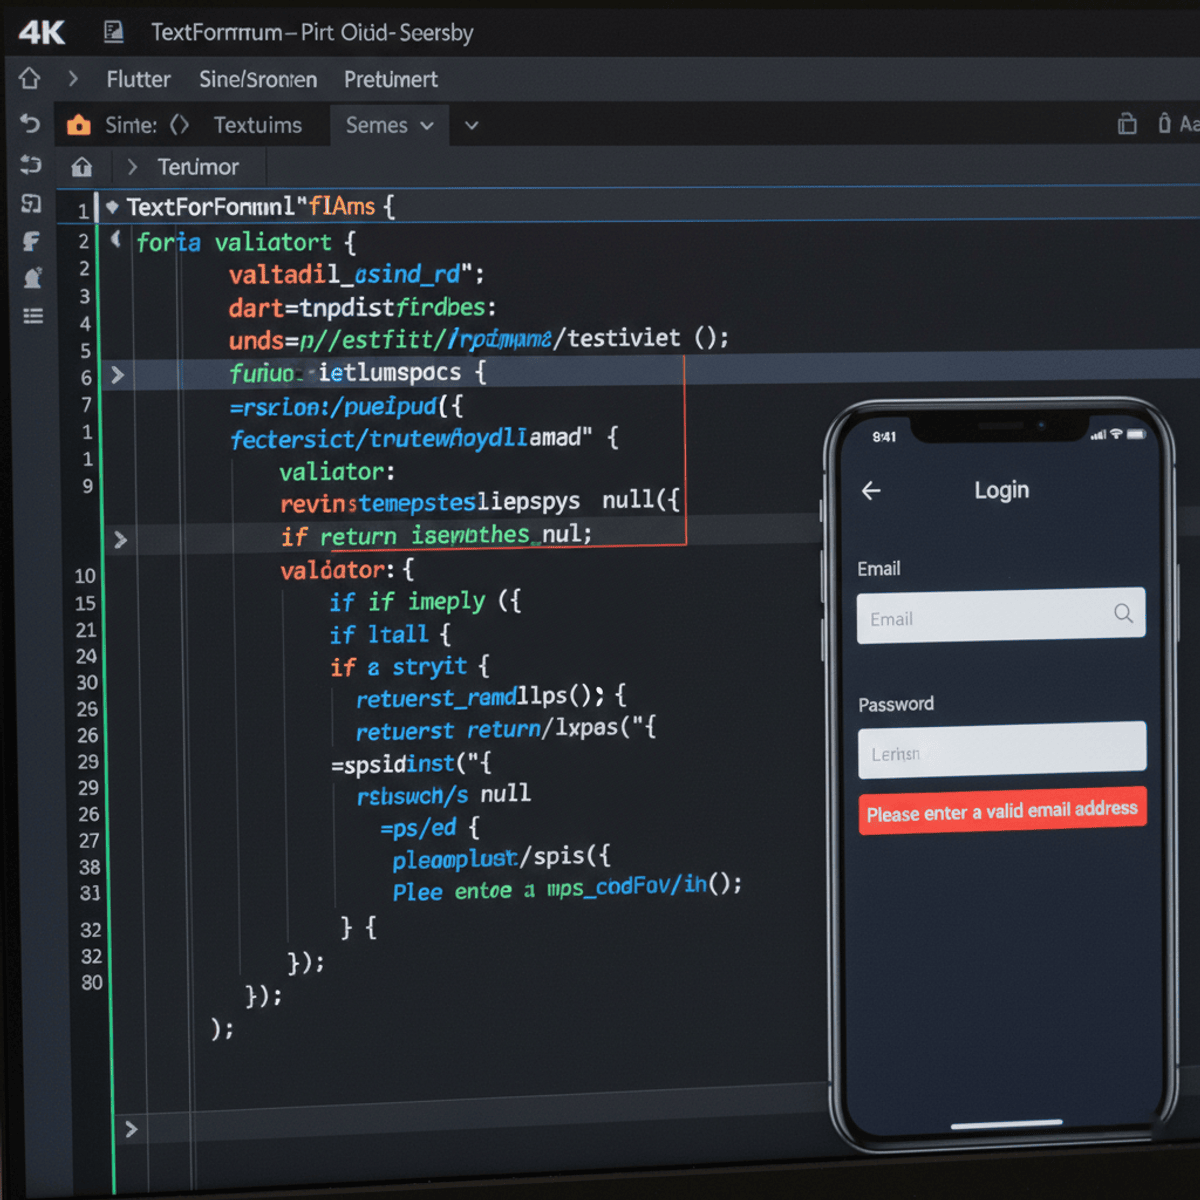Click the sync arrows icon in the left sidebar
This screenshot has width=1200, height=1200.
coord(30,166)
